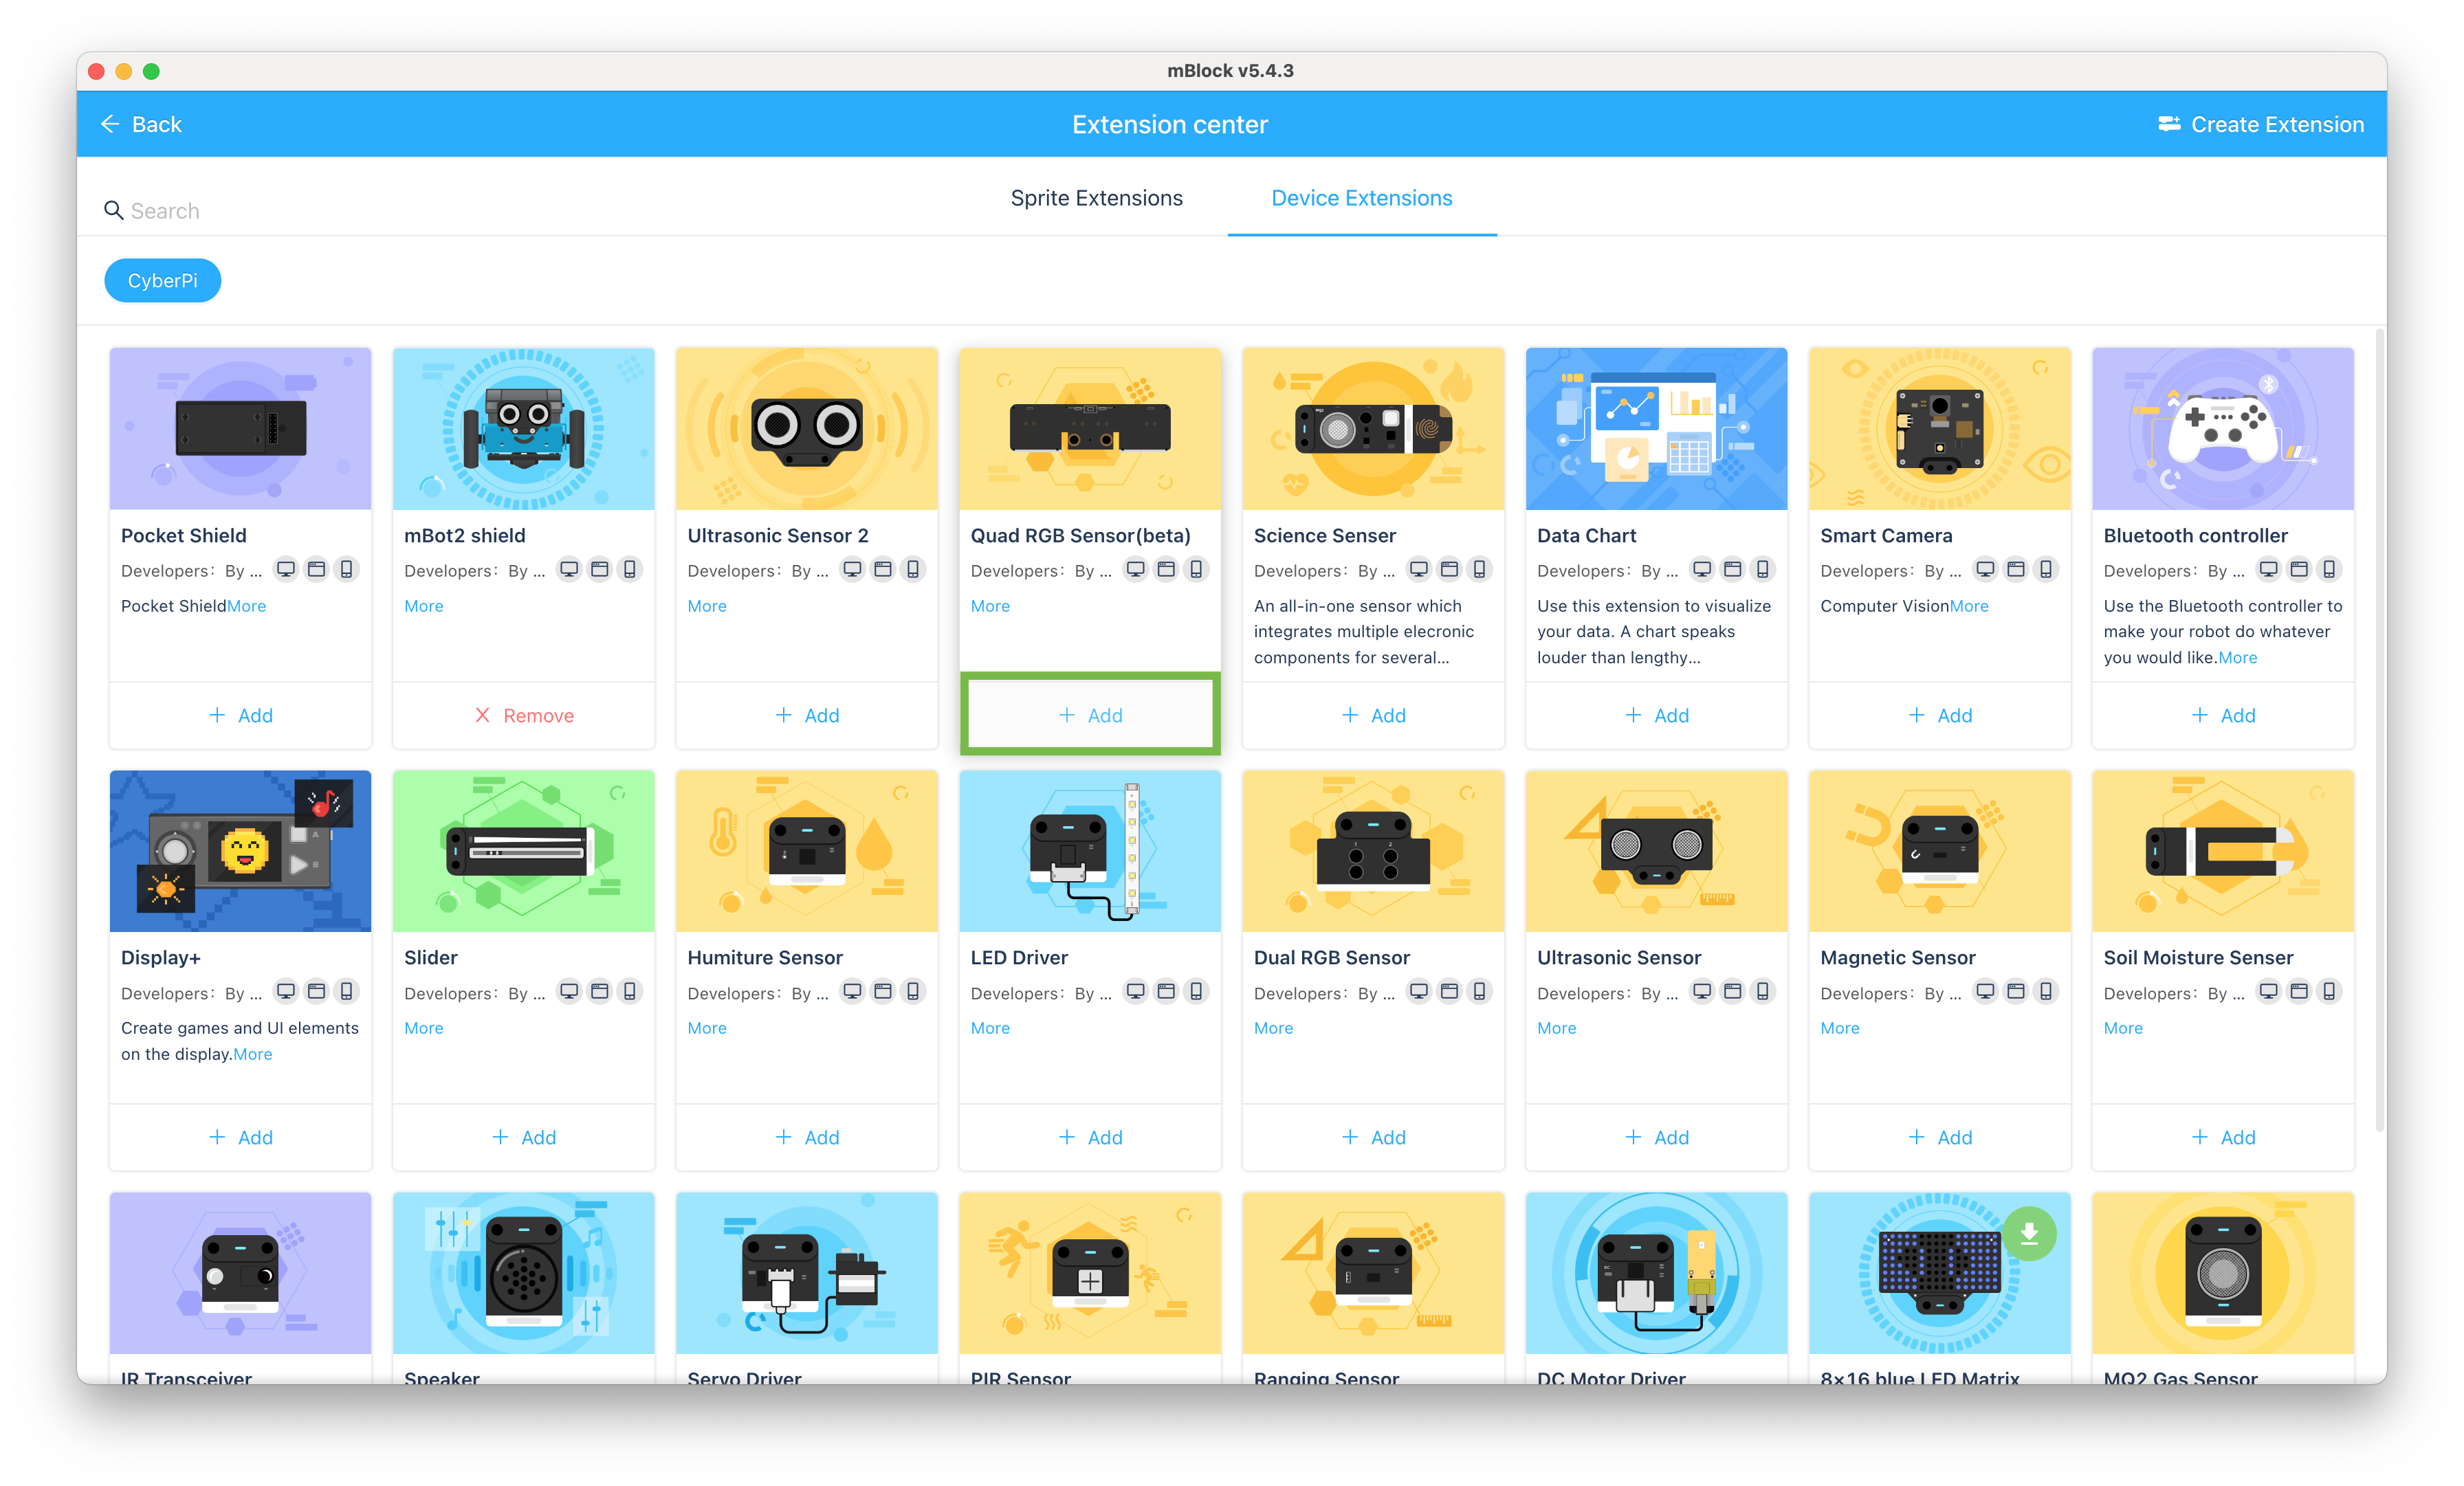
Task: Click the mobile platform icon on LED Driver
Action: 1195,991
